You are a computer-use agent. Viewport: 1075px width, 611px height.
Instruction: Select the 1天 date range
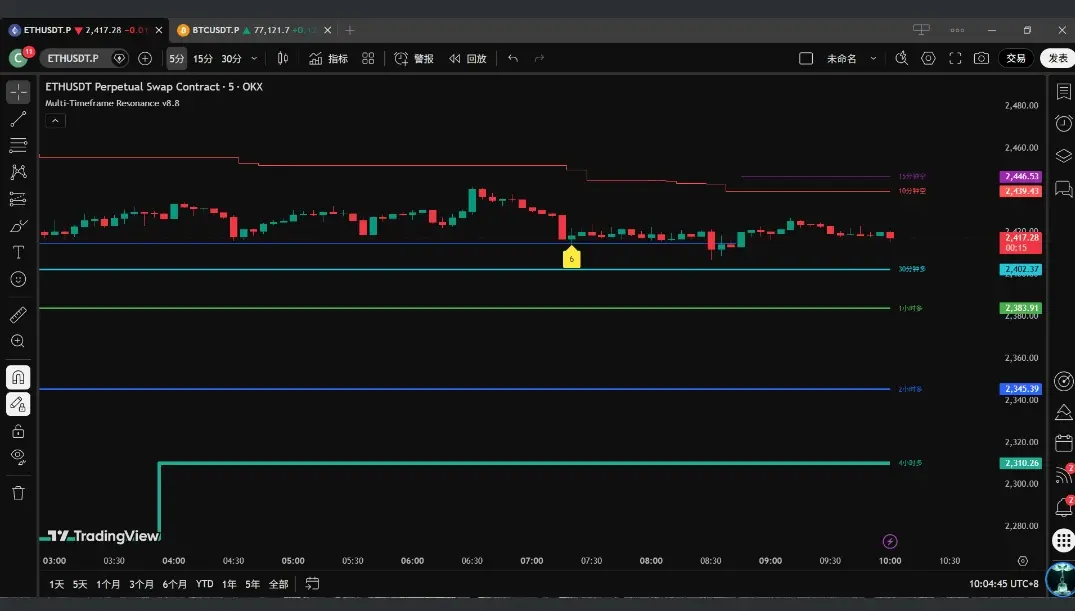pyautogui.click(x=56, y=584)
